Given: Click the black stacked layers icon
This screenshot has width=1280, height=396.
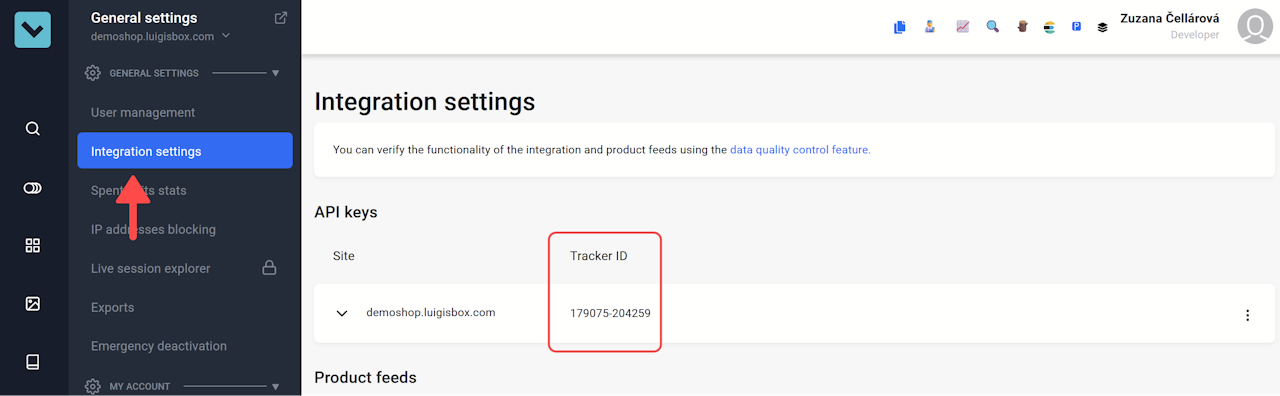Looking at the screenshot, I should click(x=1102, y=27).
